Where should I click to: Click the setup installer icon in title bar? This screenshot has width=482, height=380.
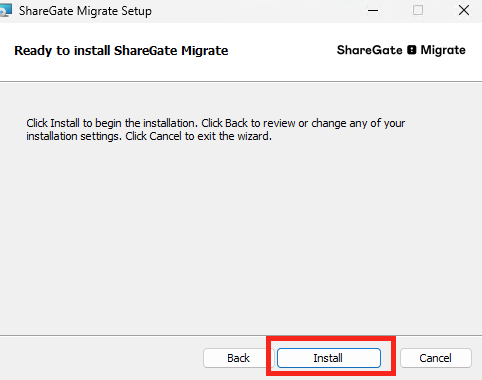click(x=5, y=10)
